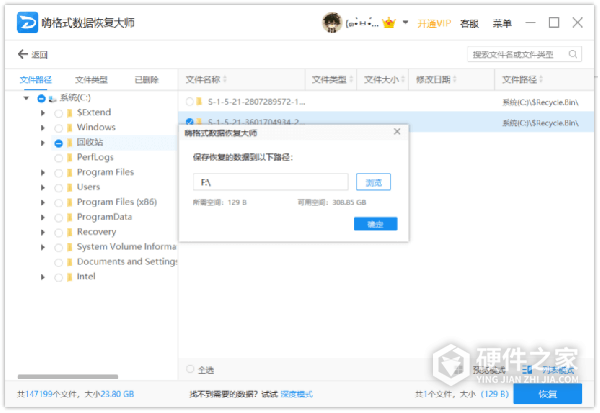The width and height of the screenshot is (600, 413).
Task: Sort by 文件路径 column header
Action: (522, 79)
